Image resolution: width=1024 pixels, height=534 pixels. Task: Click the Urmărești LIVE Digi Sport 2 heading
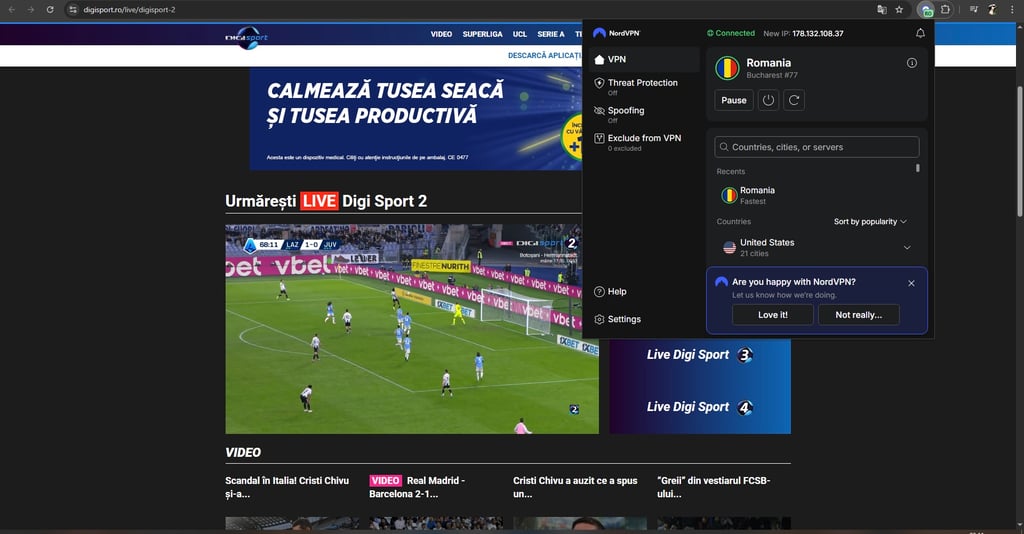pyautogui.click(x=326, y=201)
